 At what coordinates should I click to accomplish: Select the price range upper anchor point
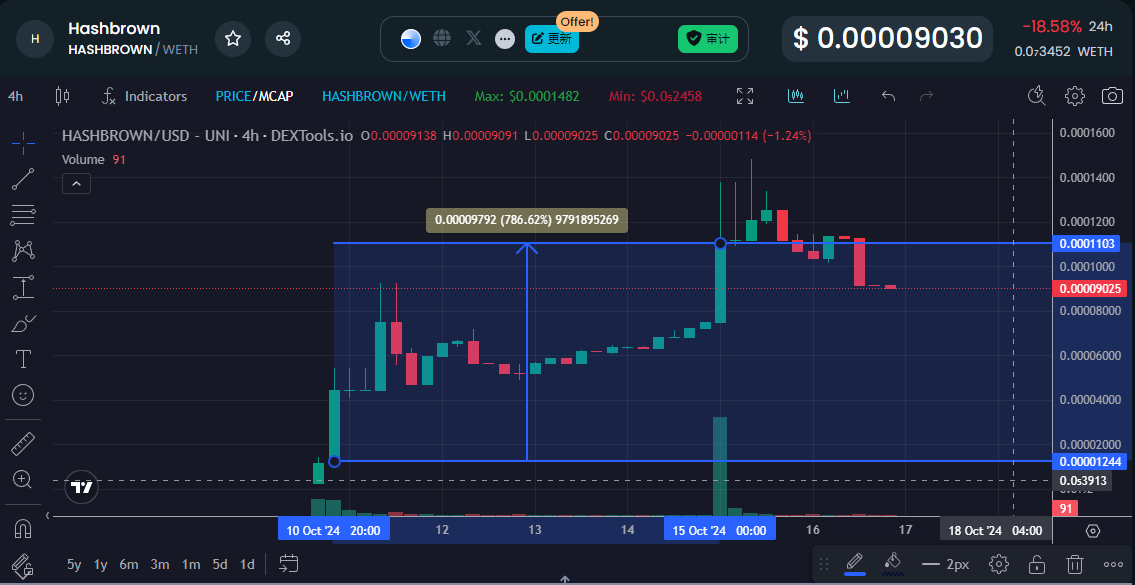(720, 243)
